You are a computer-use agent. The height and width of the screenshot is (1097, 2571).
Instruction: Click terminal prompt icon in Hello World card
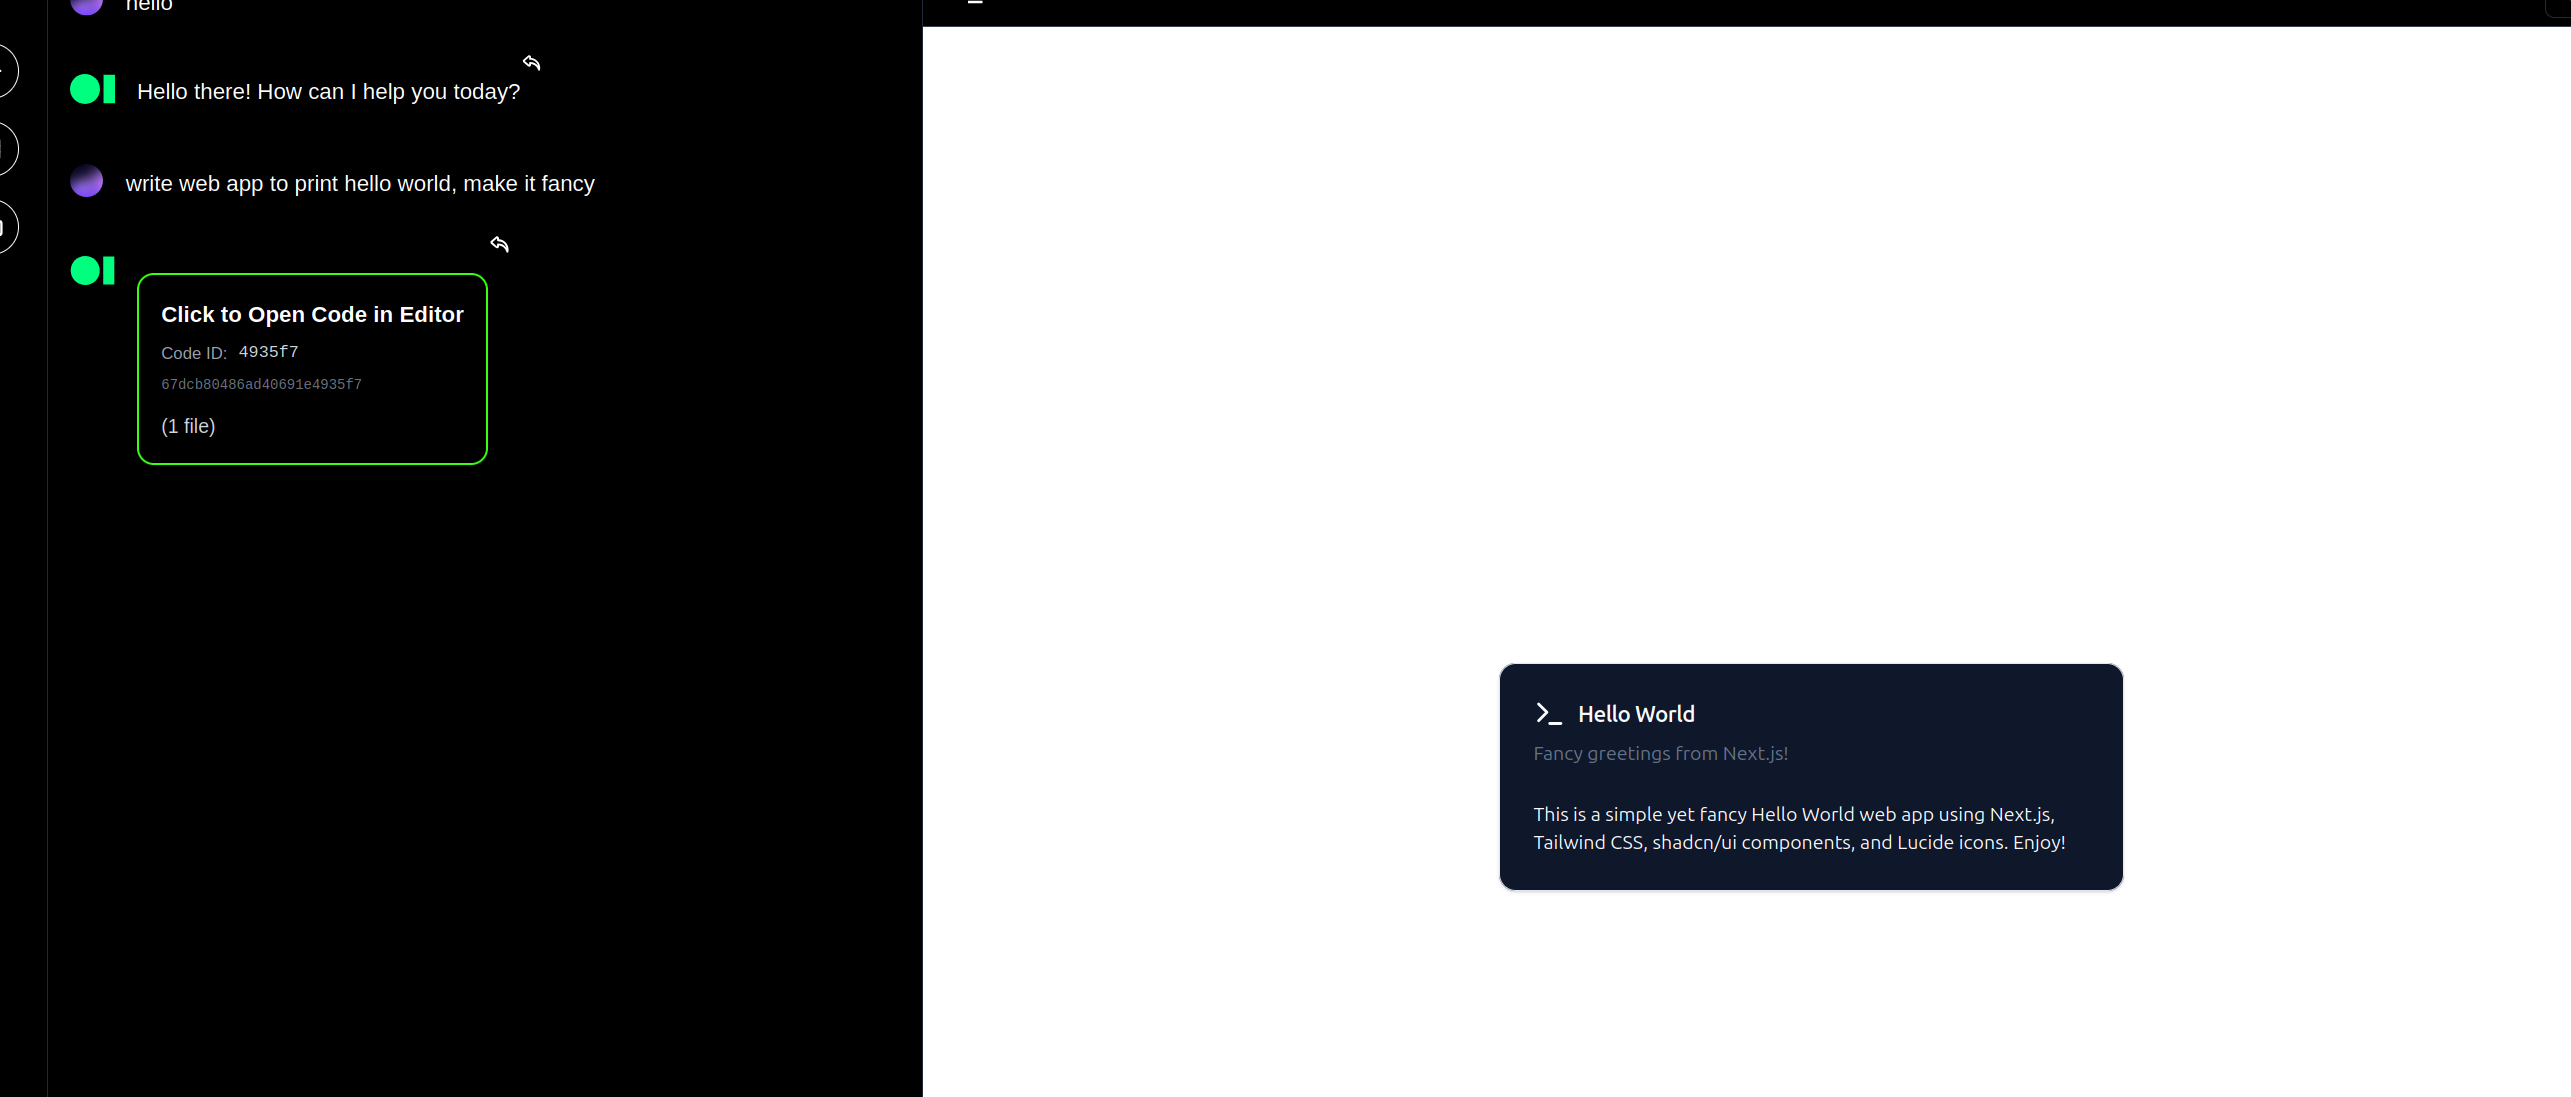point(1548,714)
